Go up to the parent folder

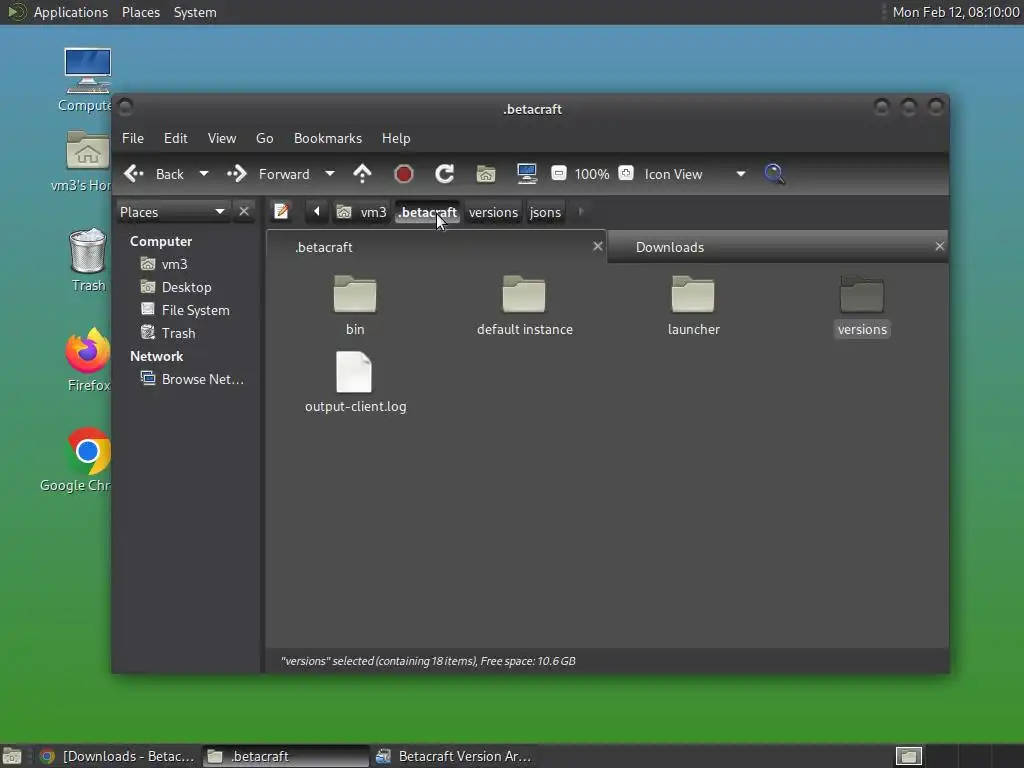(x=362, y=174)
